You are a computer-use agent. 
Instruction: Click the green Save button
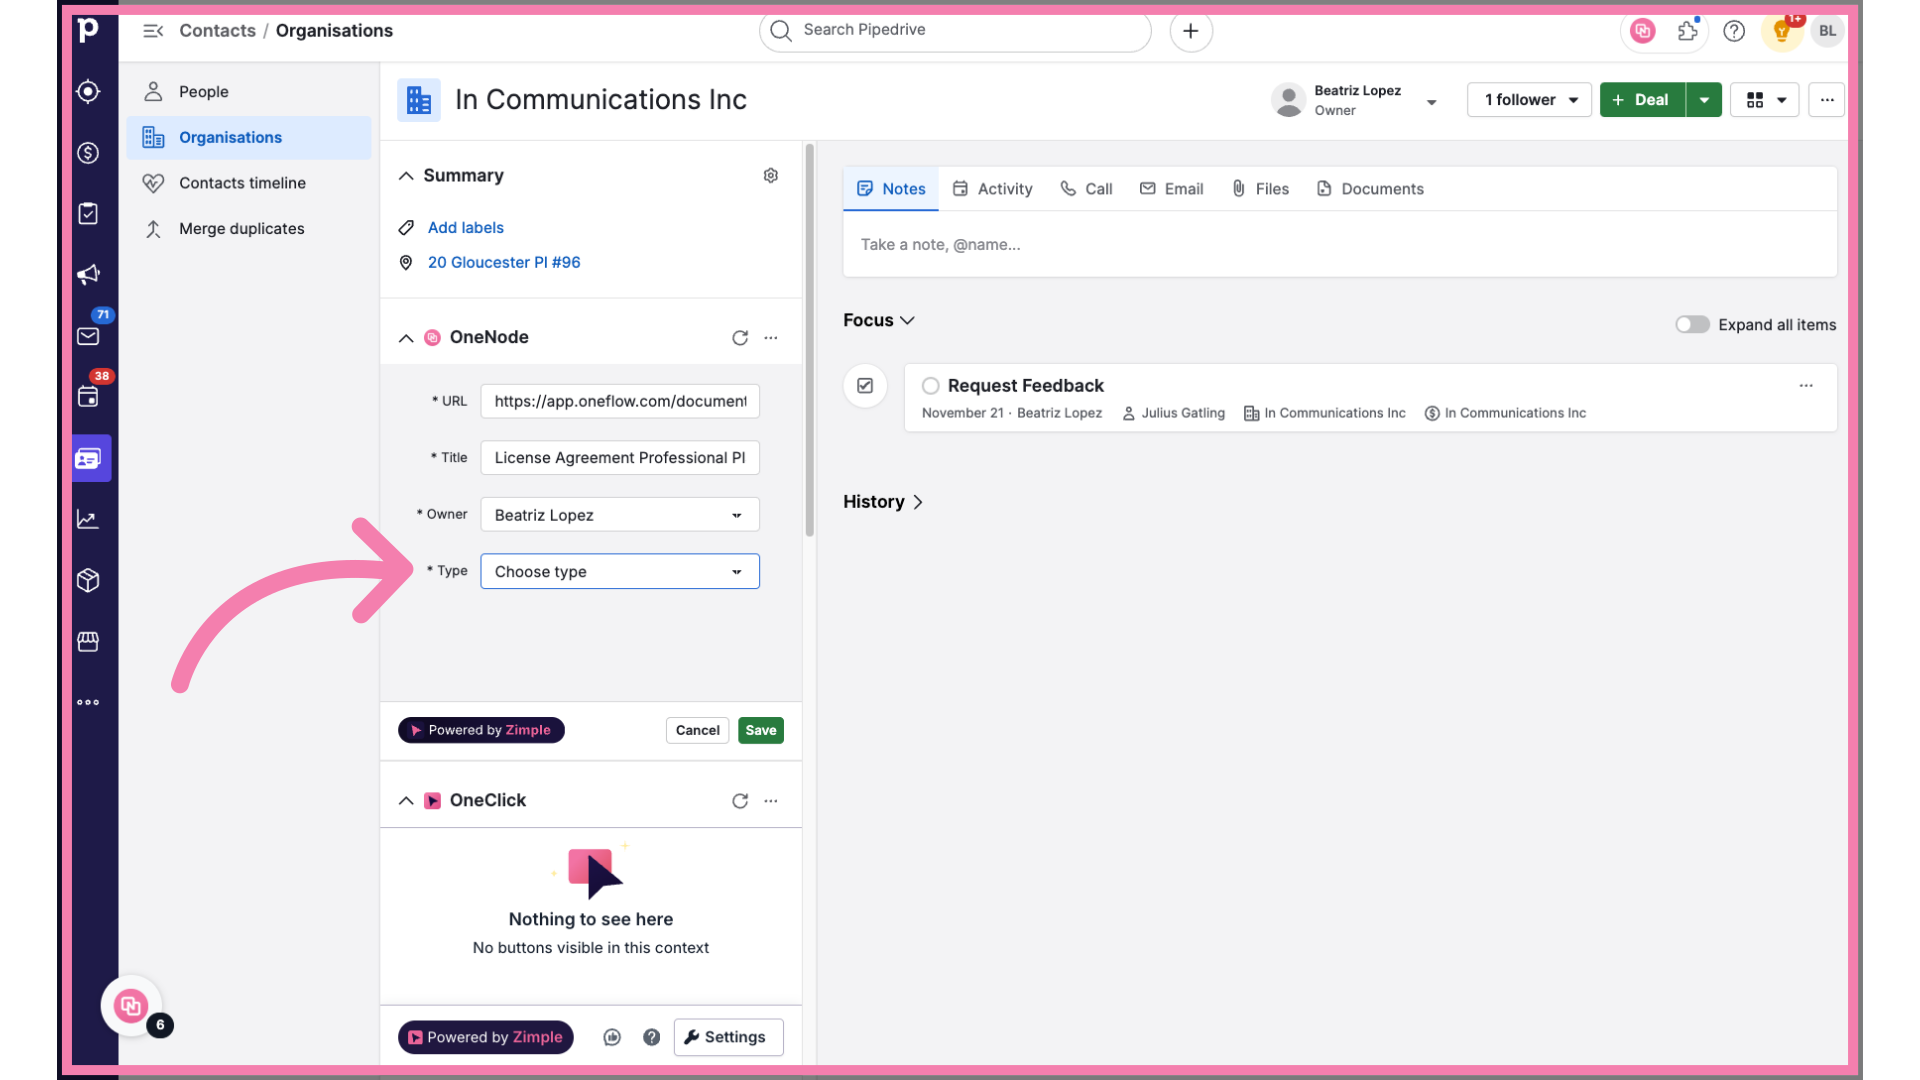click(761, 731)
